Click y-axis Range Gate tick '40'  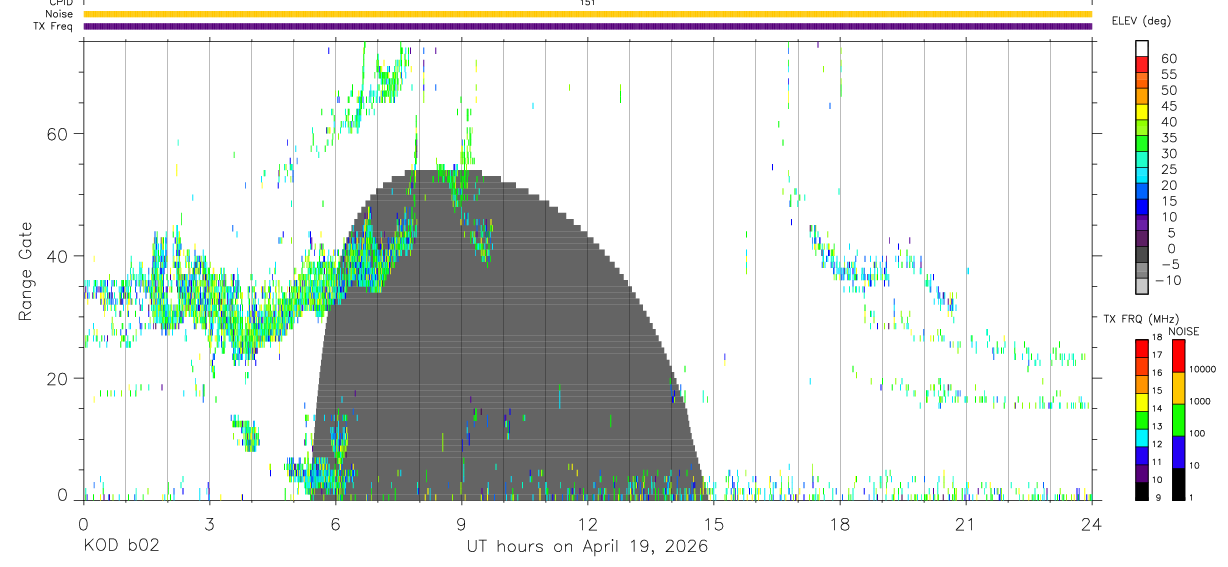pyautogui.click(x=55, y=256)
